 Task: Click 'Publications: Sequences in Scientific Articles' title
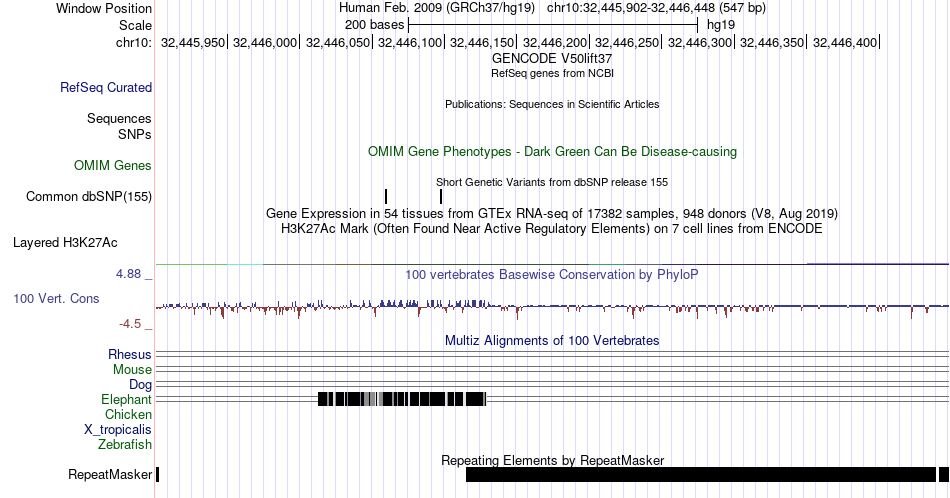[552, 104]
